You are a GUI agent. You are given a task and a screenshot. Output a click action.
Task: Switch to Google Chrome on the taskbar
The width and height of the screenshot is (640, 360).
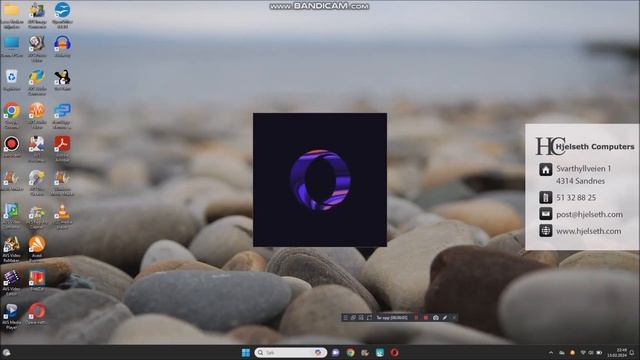[350, 353]
